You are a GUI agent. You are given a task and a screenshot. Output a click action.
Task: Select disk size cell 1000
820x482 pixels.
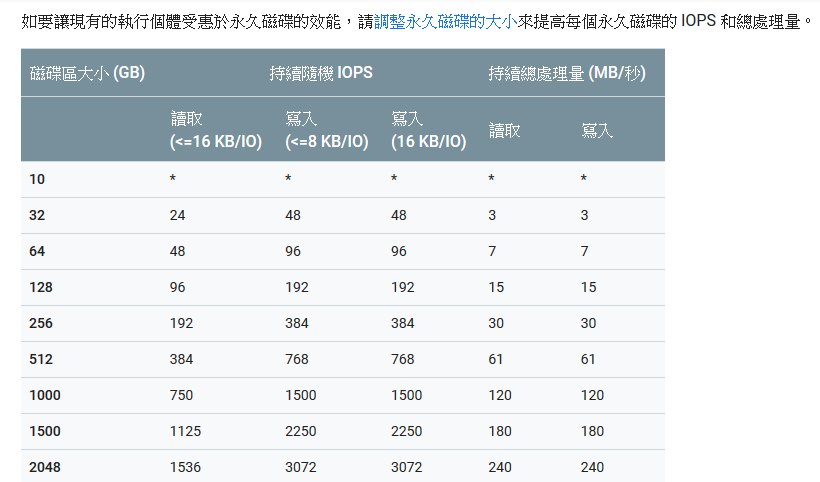tap(45, 395)
